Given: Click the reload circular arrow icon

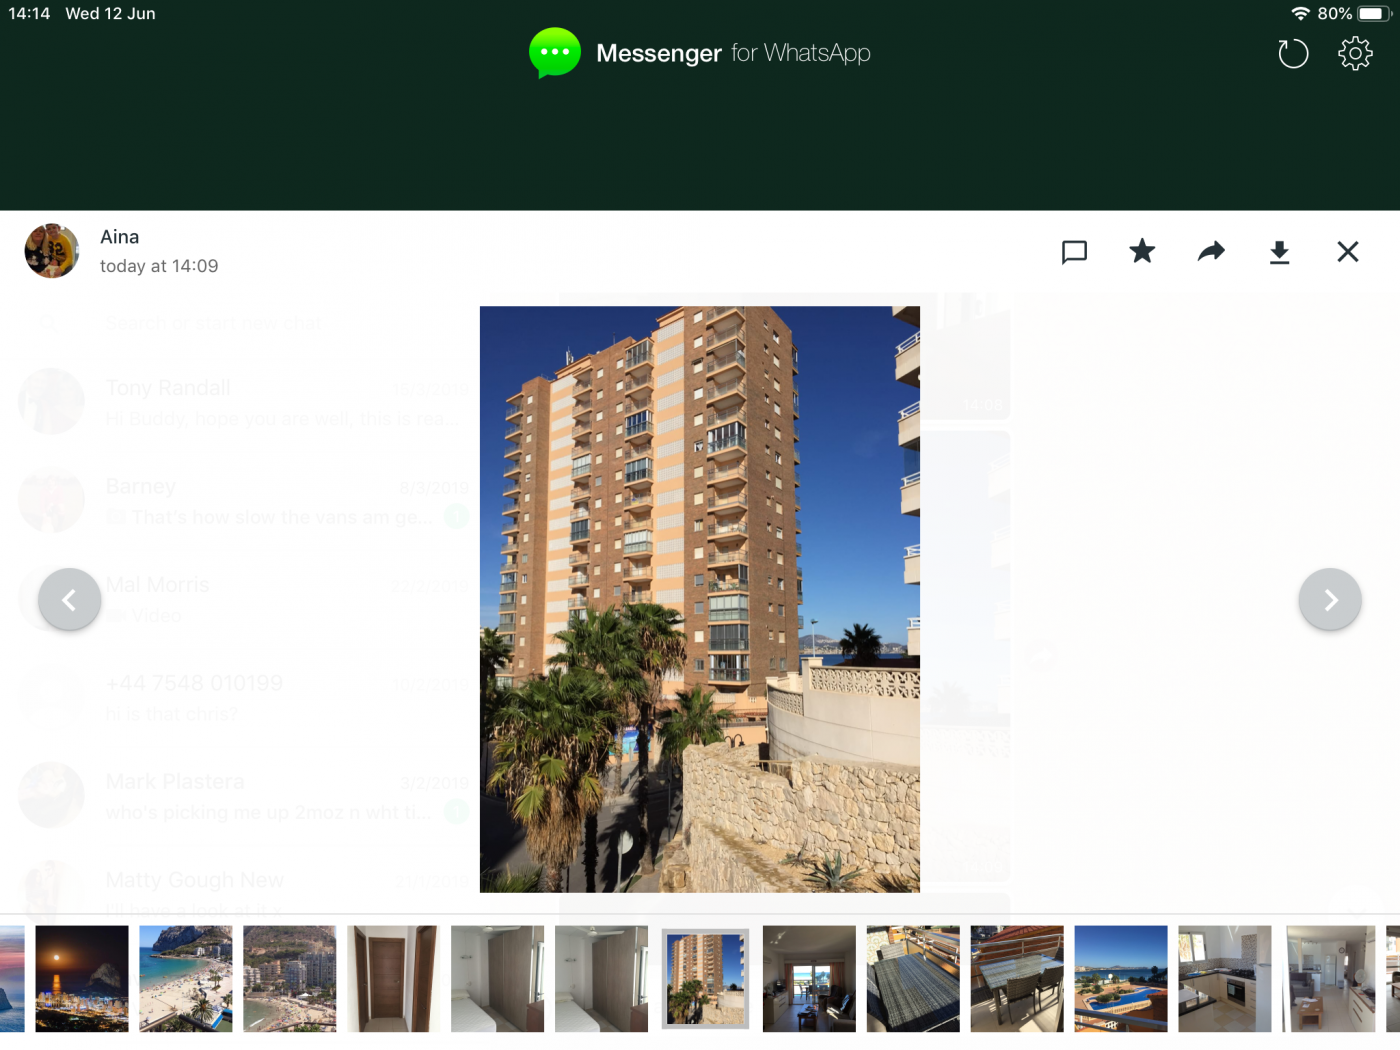Looking at the screenshot, I should tap(1293, 53).
